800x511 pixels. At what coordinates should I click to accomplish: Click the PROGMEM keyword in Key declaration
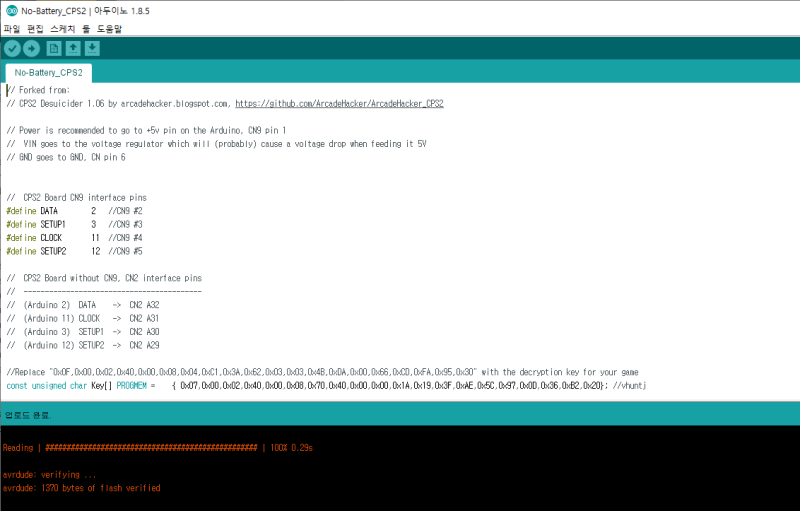(x=132, y=386)
